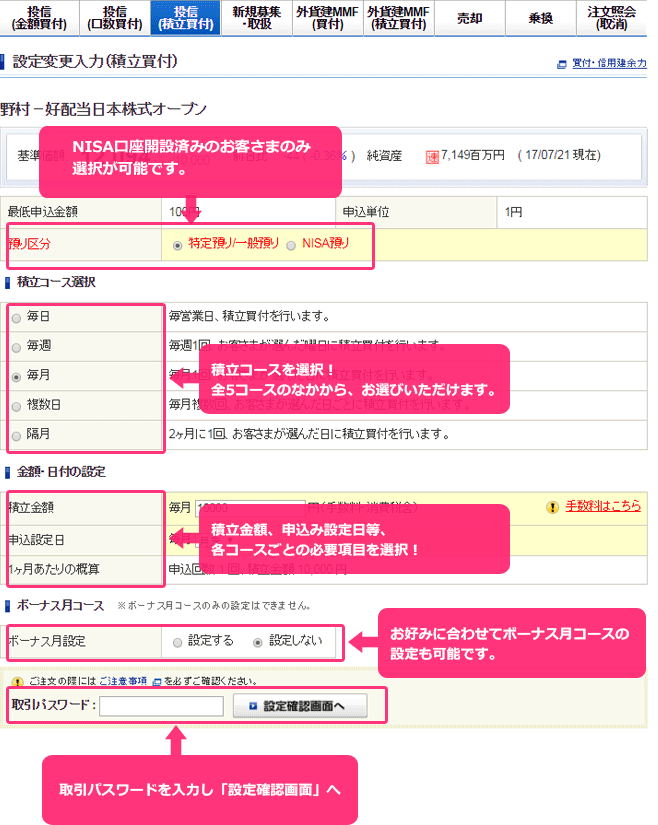Click the 設定変更入力(積立買付) page heading
The image size is (658, 825).
click(95, 62)
